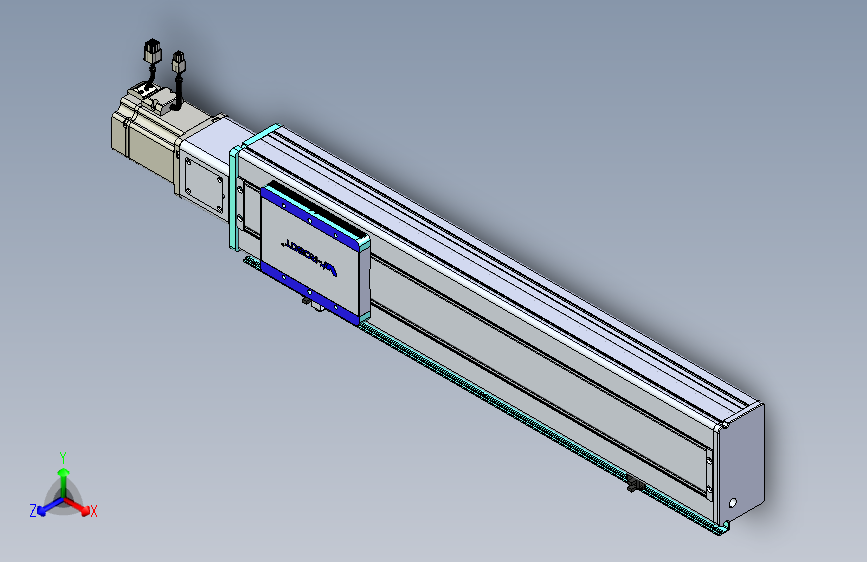Click the green Y axis of the orientation triad
Screen dimensions: 867x562
point(64,483)
